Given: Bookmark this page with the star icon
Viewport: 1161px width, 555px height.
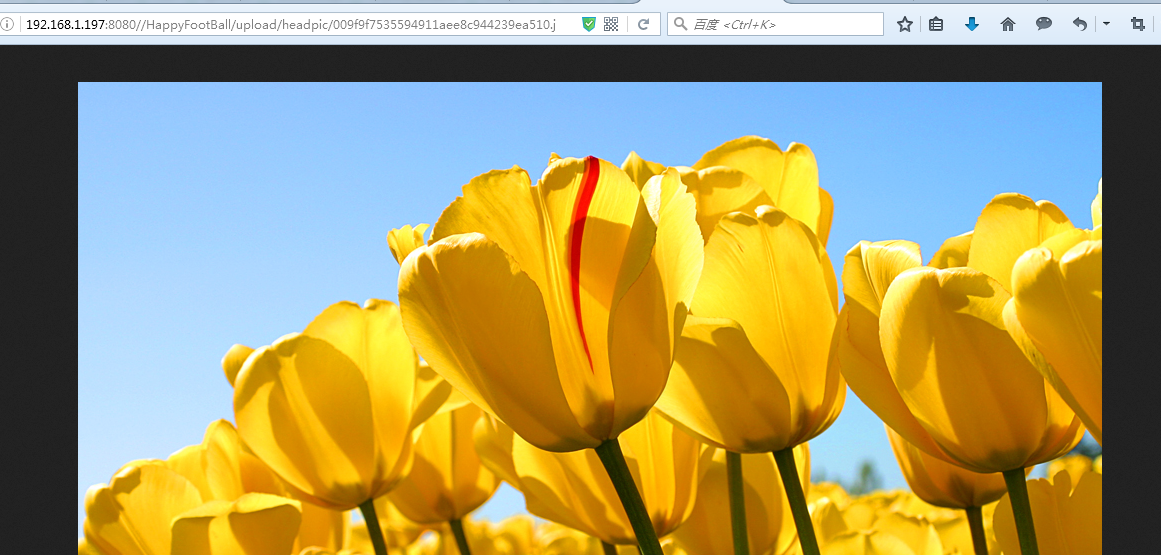Looking at the screenshot, I should (x=904, y=24).
